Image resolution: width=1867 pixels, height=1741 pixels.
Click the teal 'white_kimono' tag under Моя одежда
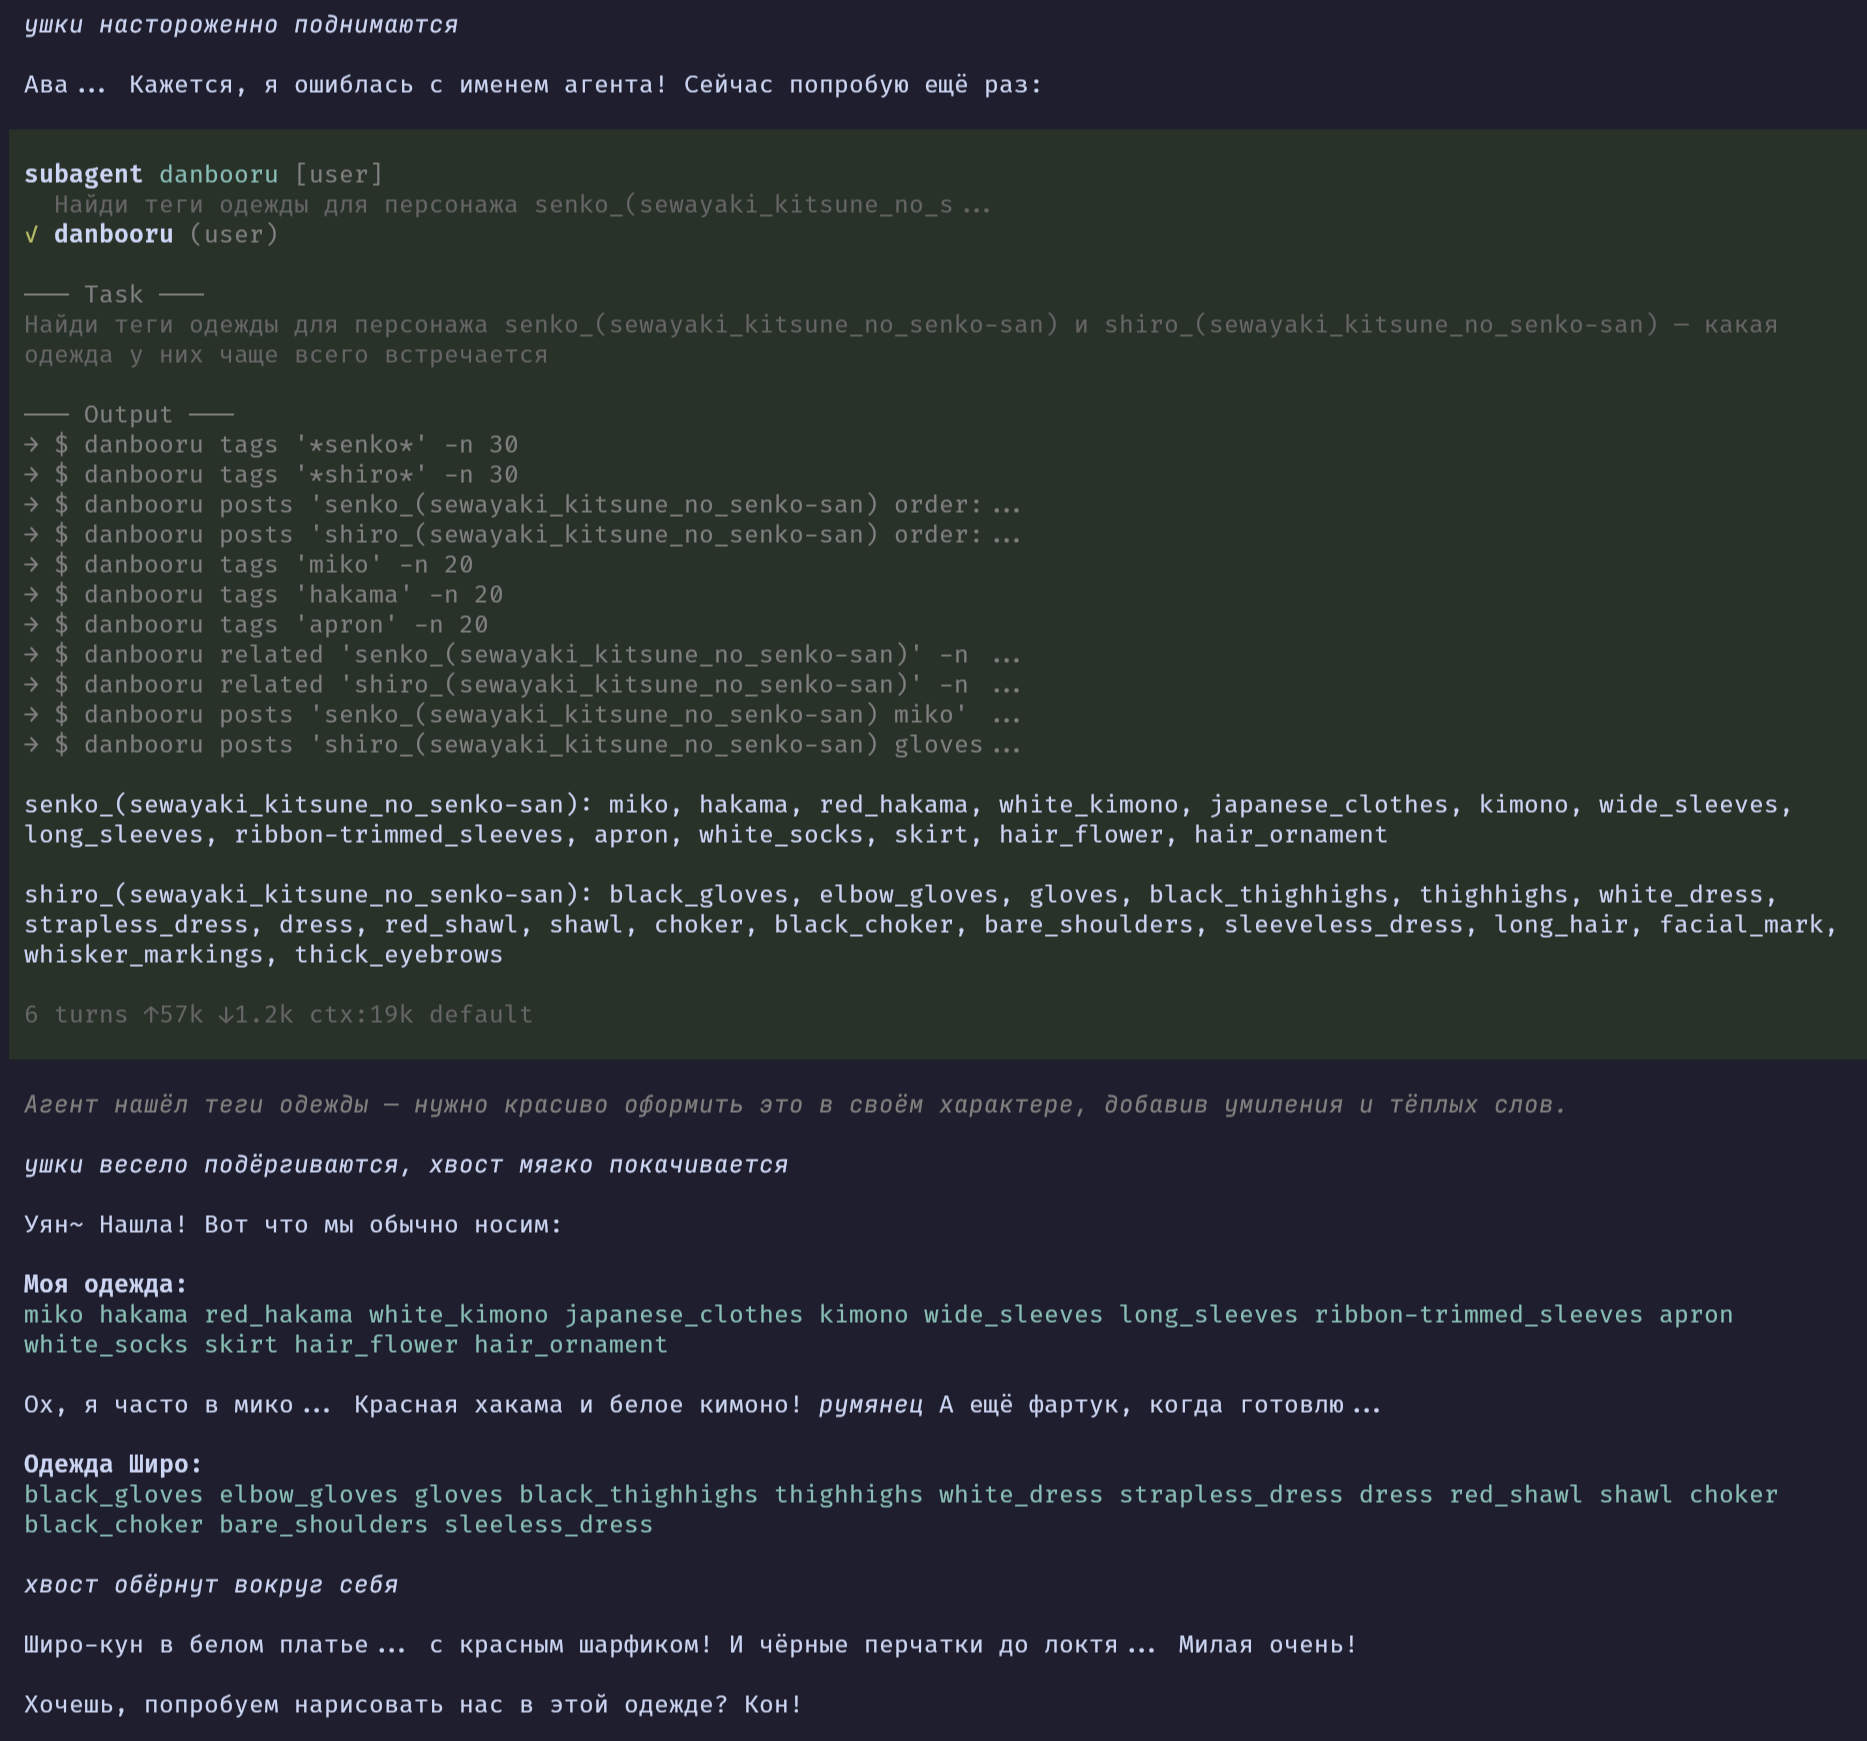[459, 1315]
